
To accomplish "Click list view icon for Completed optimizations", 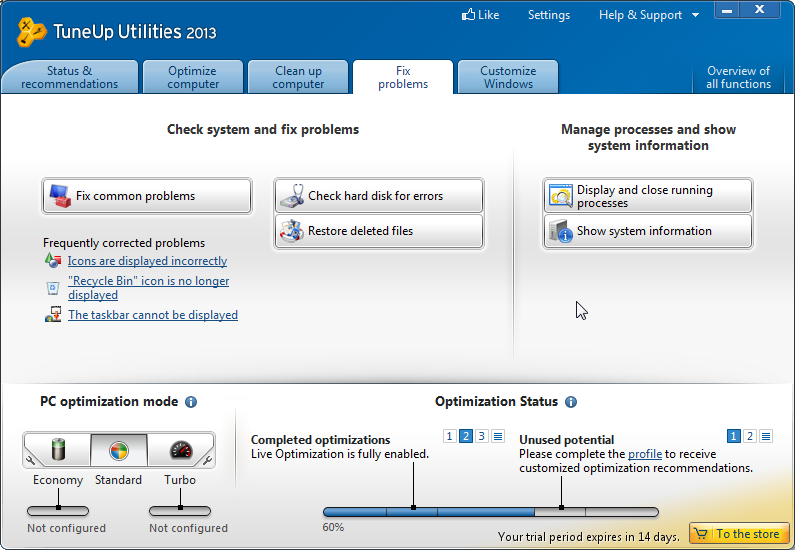I will click(x=498, y=436).
